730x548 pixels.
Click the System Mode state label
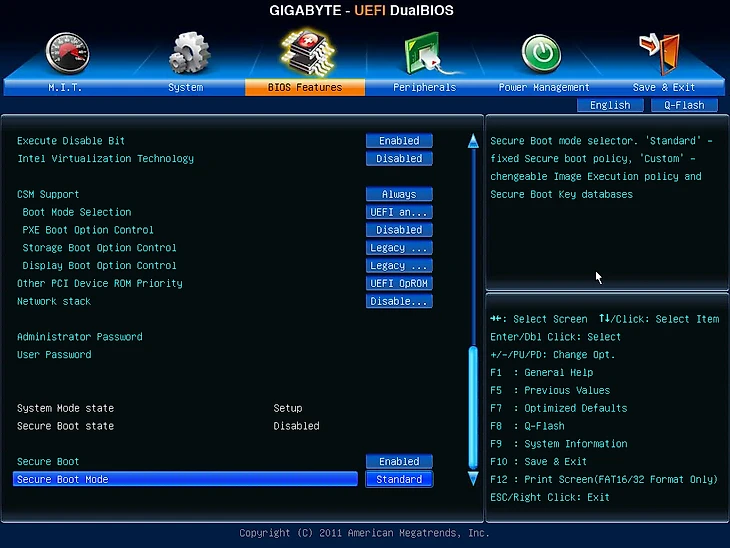(x=65, y=408)
